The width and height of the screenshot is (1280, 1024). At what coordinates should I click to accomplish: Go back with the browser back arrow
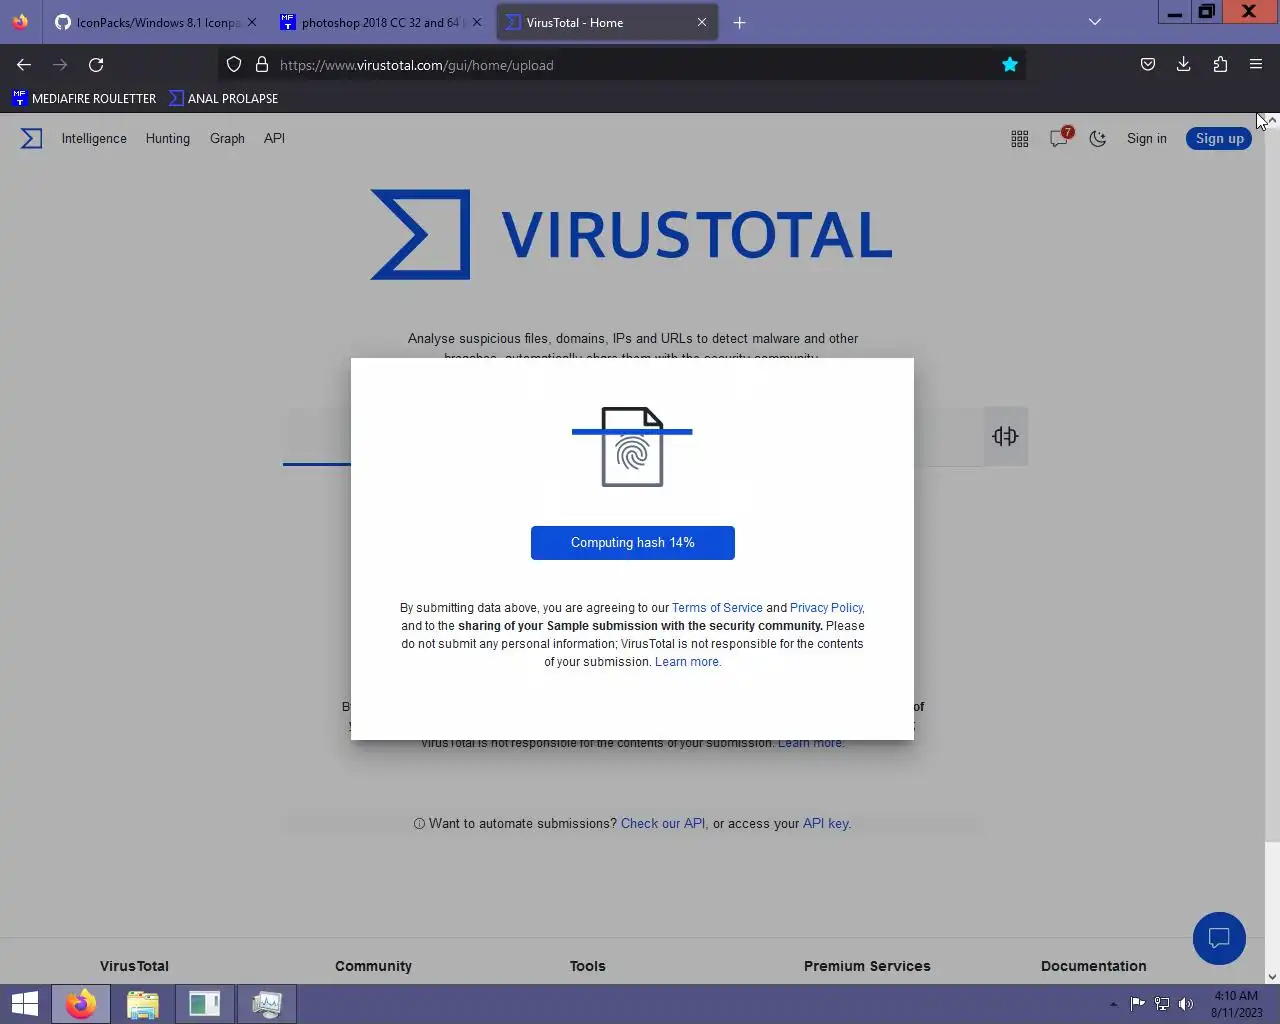24,65
